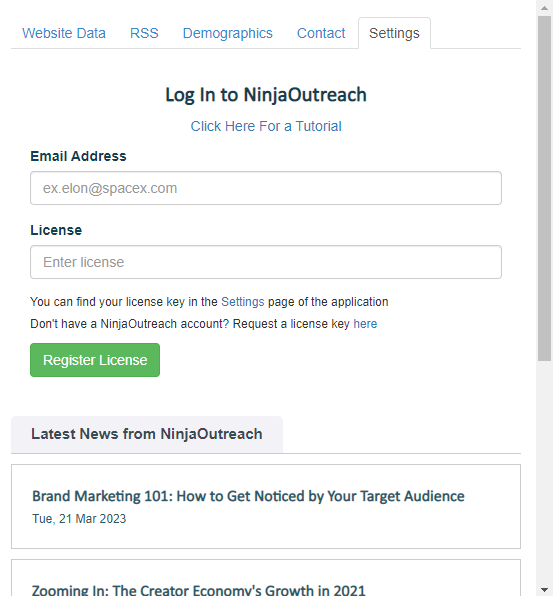This screenshot has width=553, height=596.
Task: Follow the Settings link in license hint
Action: pyautogui.click(x=242, y=302)
